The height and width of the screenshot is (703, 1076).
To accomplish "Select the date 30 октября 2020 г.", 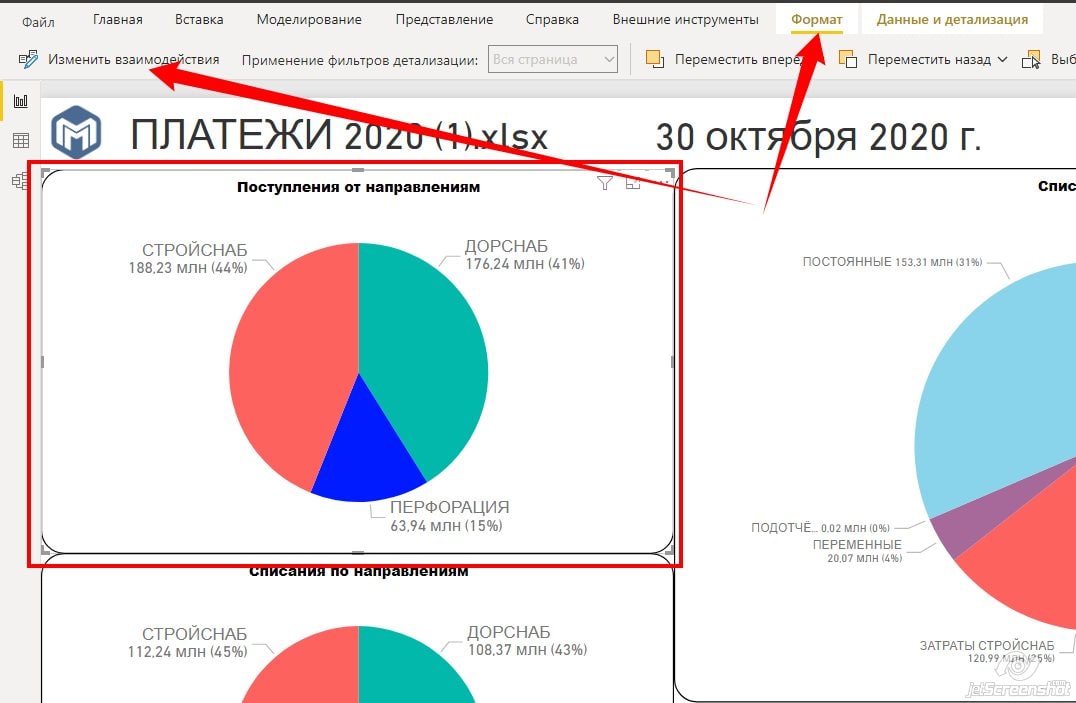I will pos(818,137).
